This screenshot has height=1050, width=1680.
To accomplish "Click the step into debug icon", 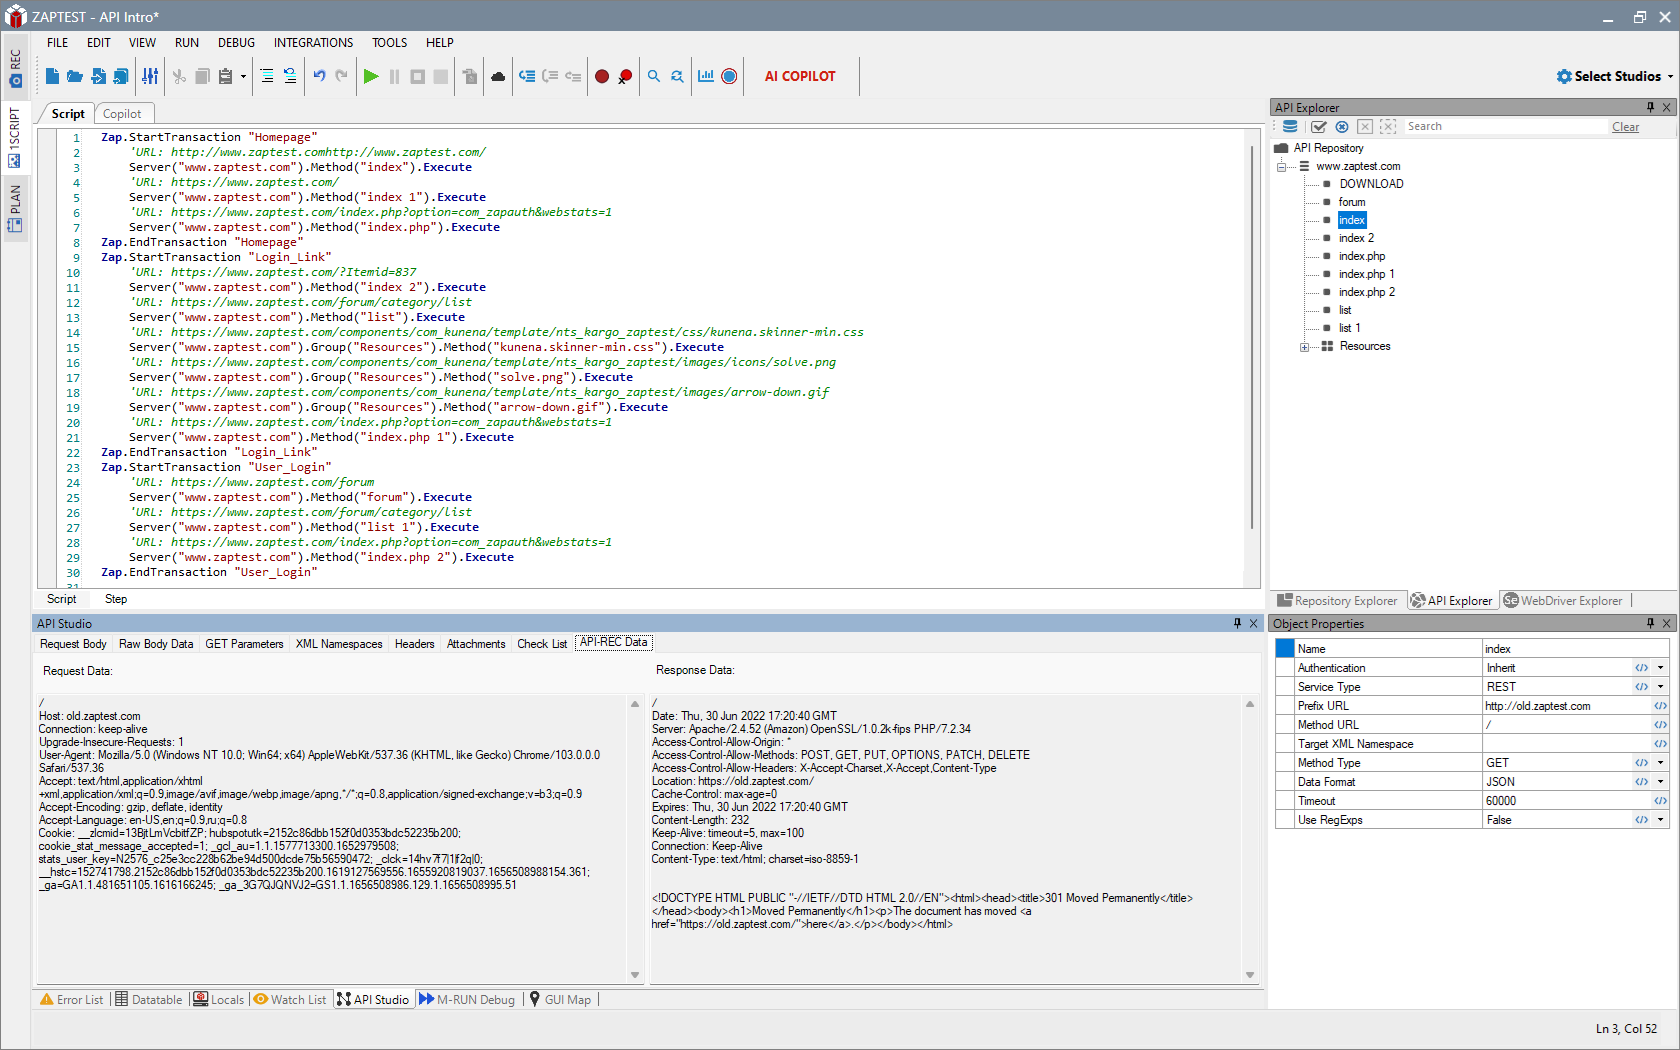I will pos(527,76).
